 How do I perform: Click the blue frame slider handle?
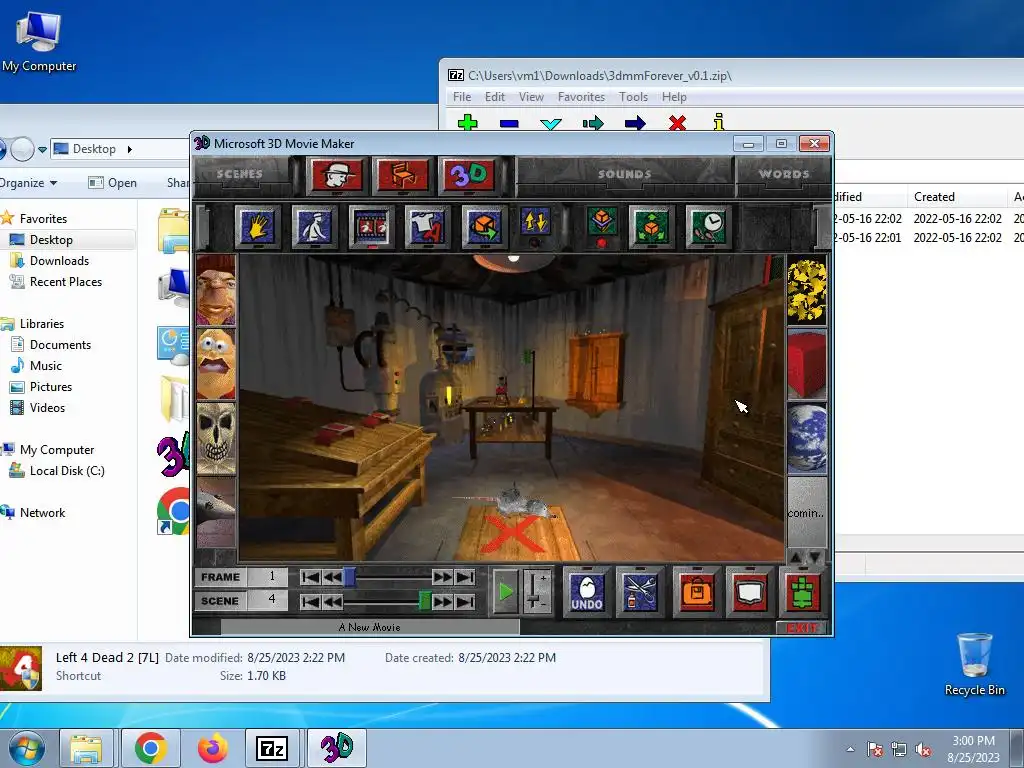coord(349,577)
